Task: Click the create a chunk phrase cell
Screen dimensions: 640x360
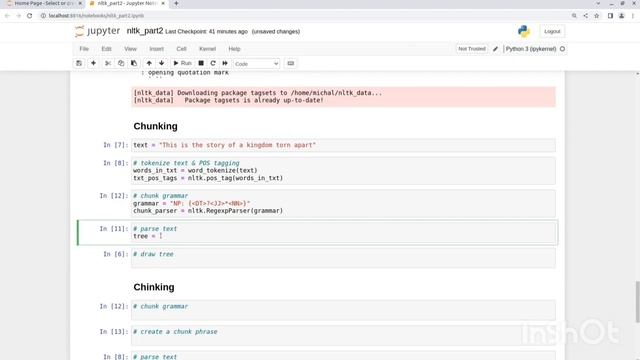Action: tap(343, 335)
